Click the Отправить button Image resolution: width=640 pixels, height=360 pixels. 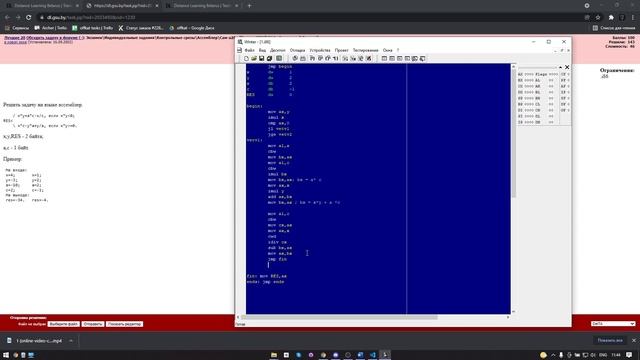[x=93, y=324]
